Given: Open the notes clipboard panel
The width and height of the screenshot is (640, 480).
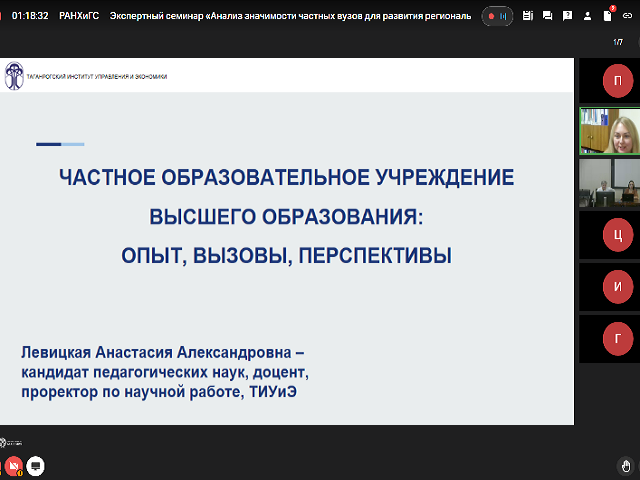Looking at the screenshot, I should pos(528,16).
